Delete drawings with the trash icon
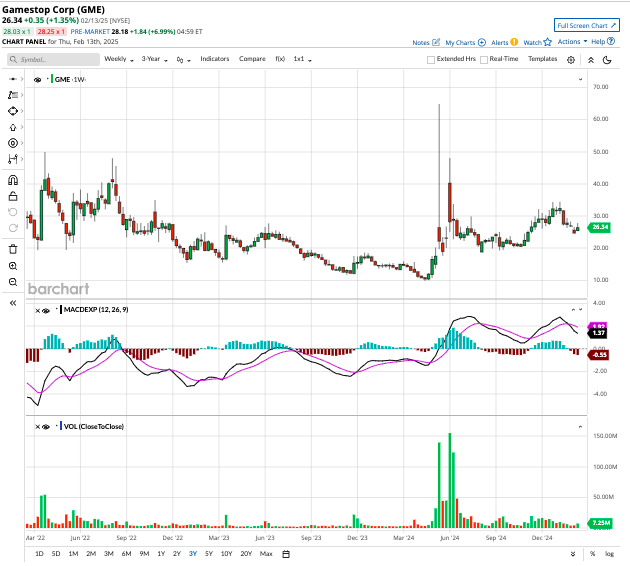Screen dimensions: 630x566 13,249
